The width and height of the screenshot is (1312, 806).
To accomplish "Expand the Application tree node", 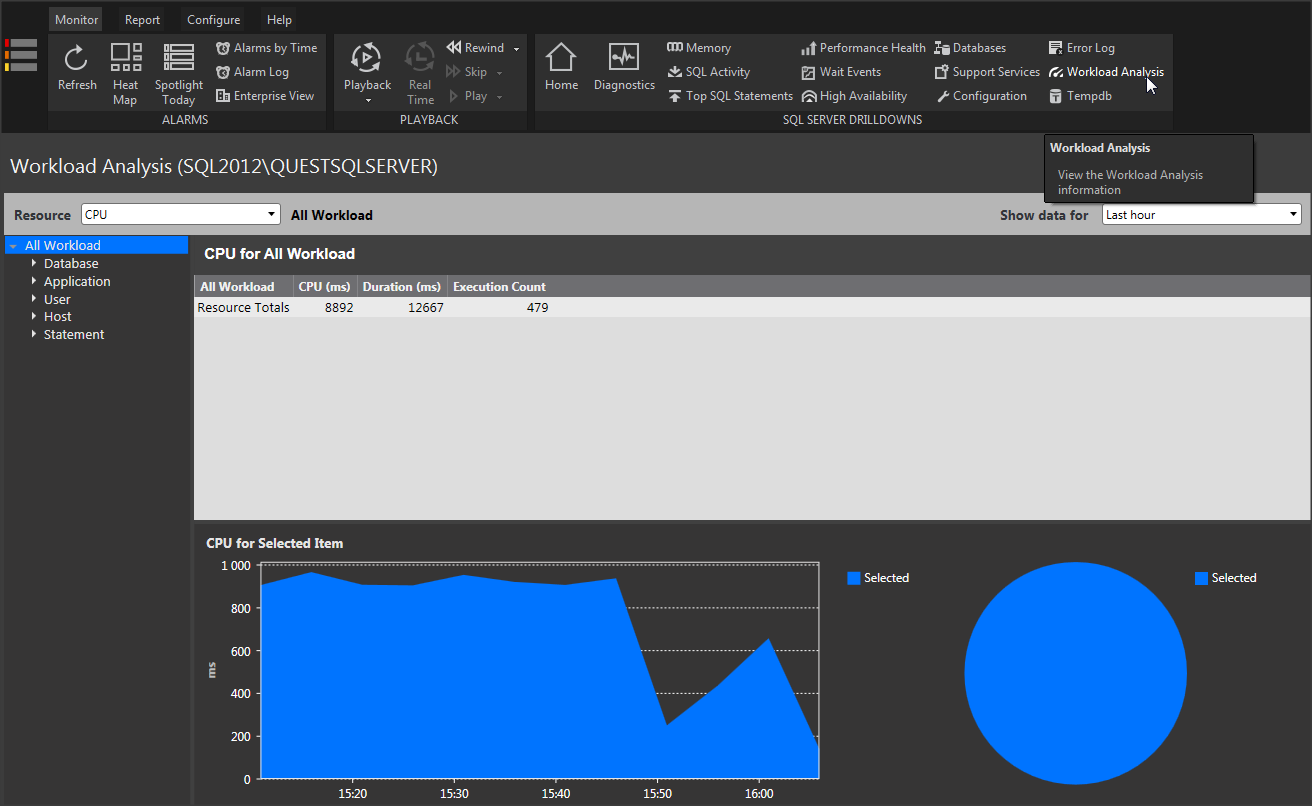I will point(34,281).
